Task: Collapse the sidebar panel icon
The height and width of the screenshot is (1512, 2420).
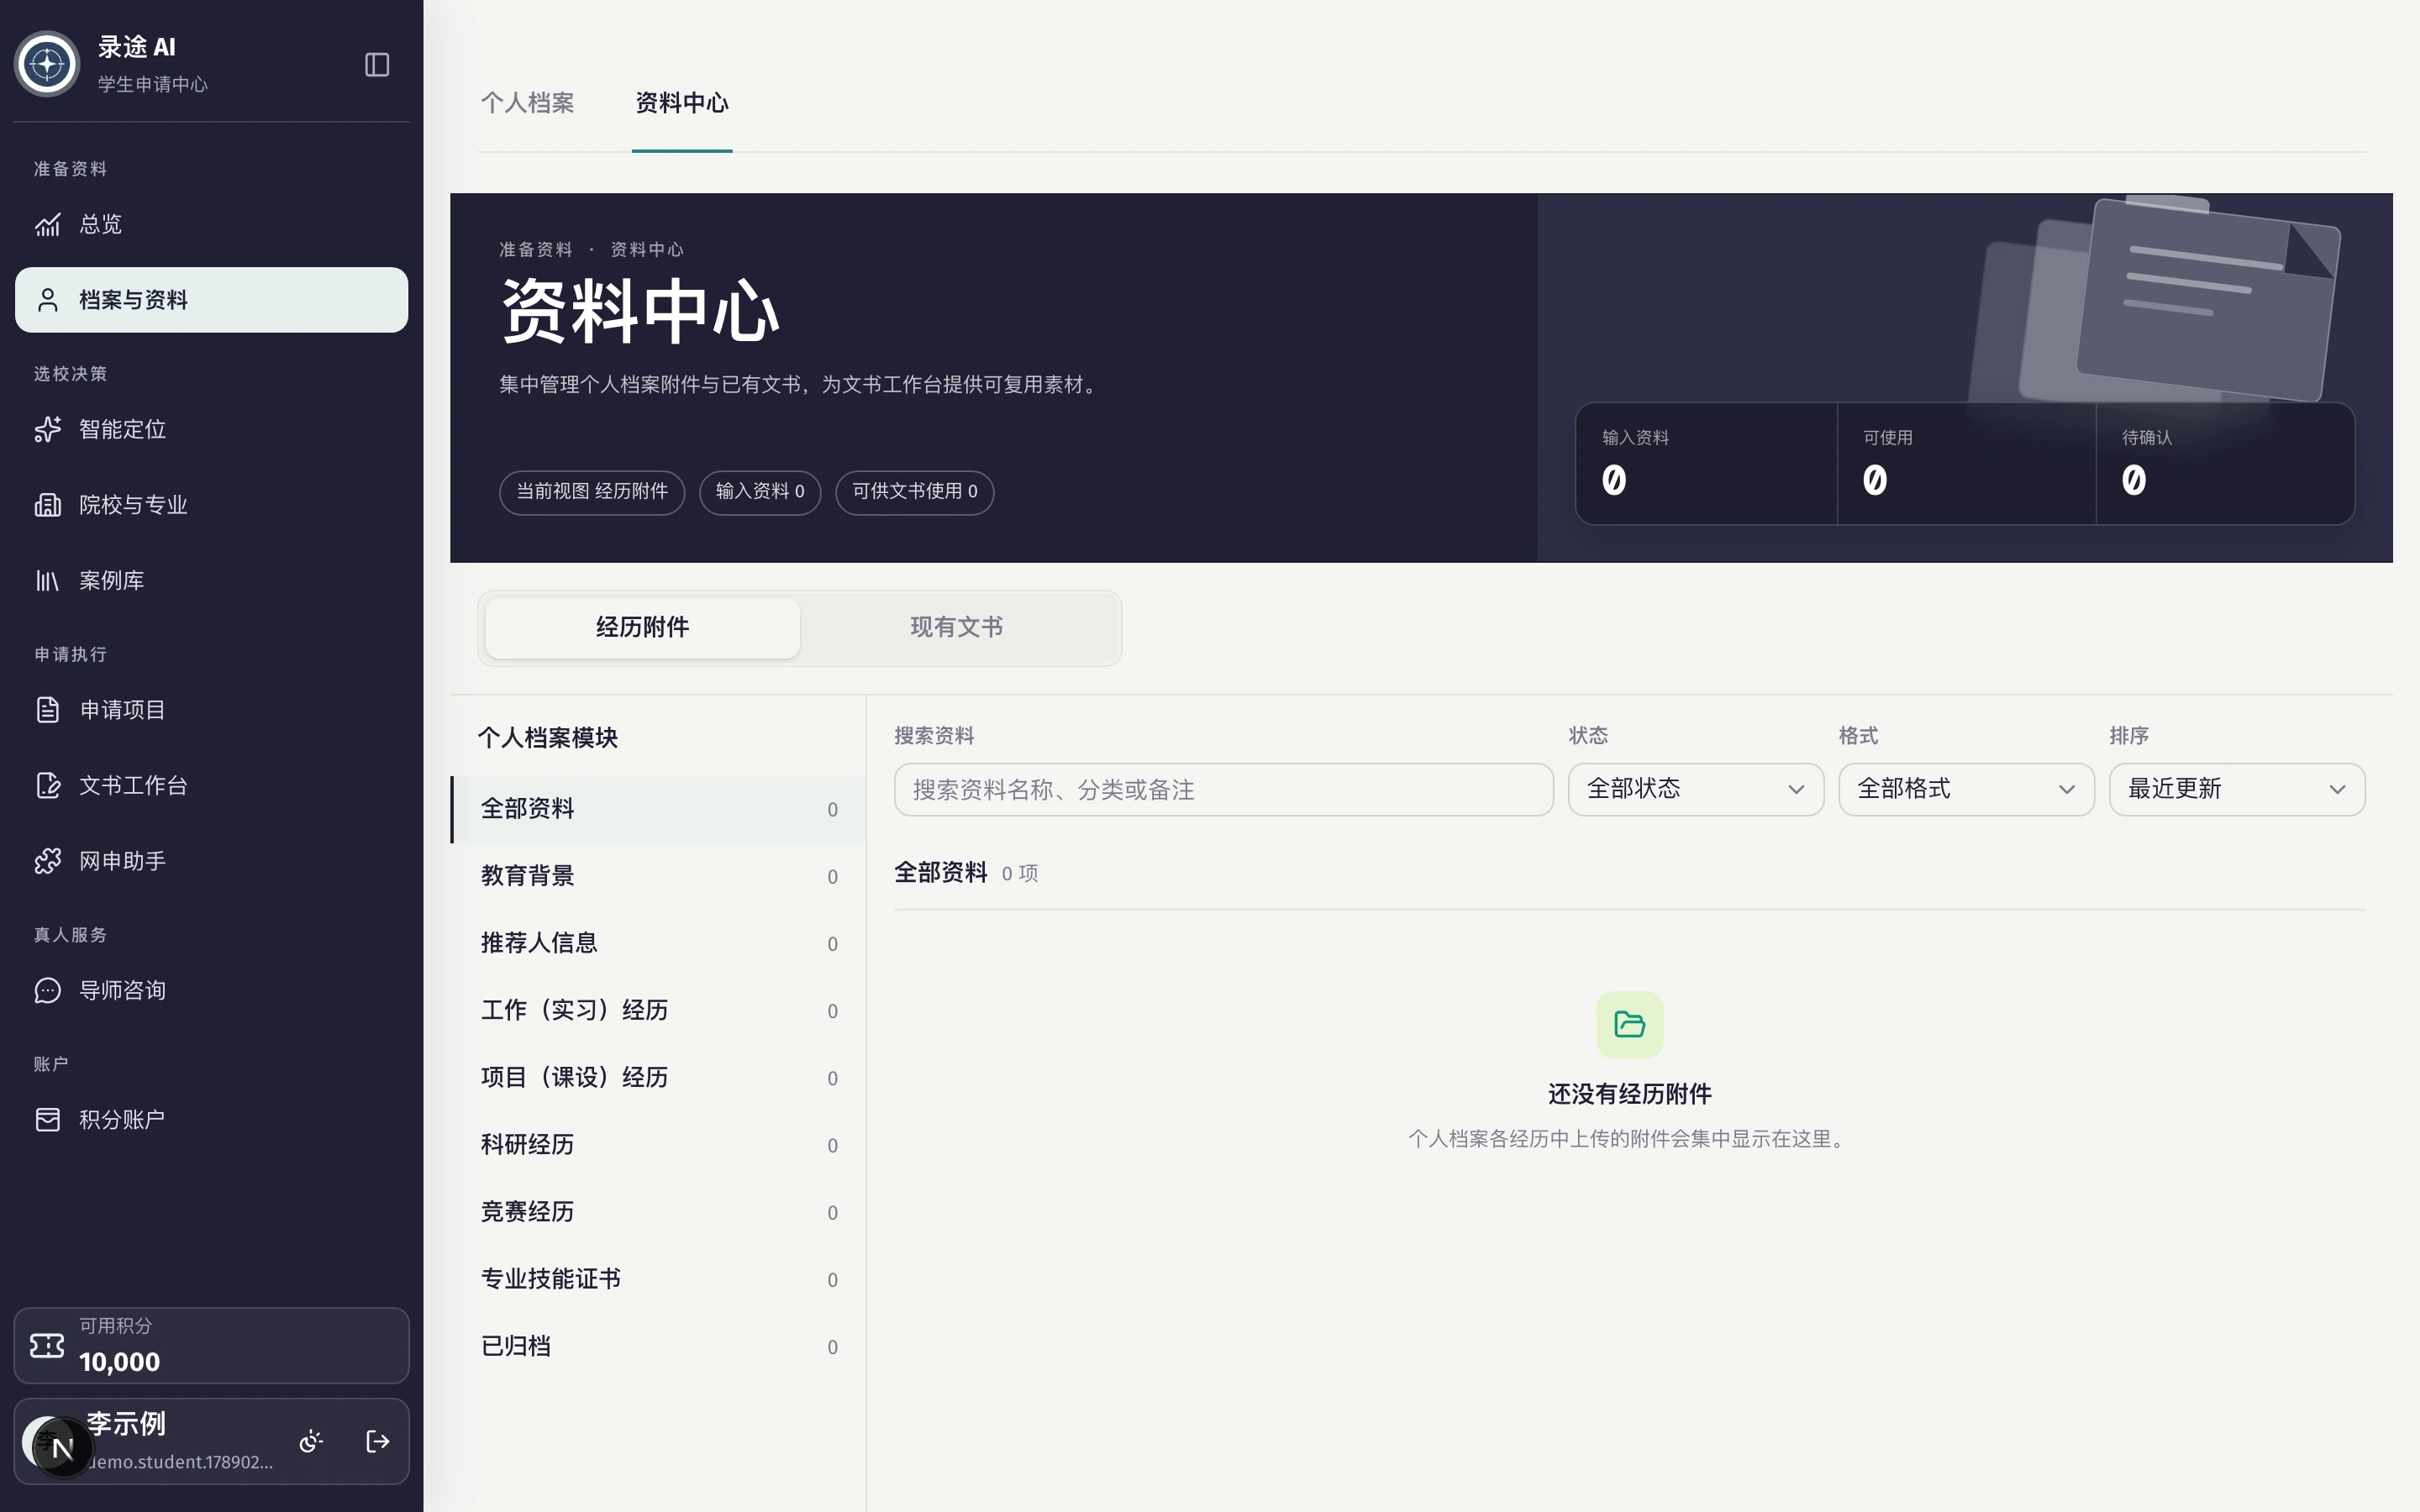Action: click(x=377, y=65)
